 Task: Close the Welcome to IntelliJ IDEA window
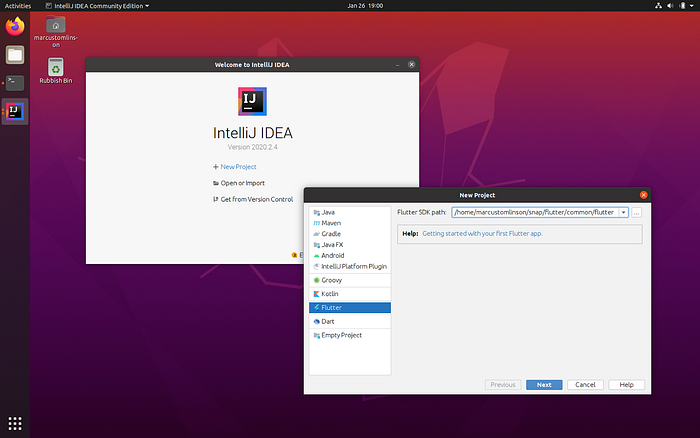pyautogui.click(x=411, y=64)
